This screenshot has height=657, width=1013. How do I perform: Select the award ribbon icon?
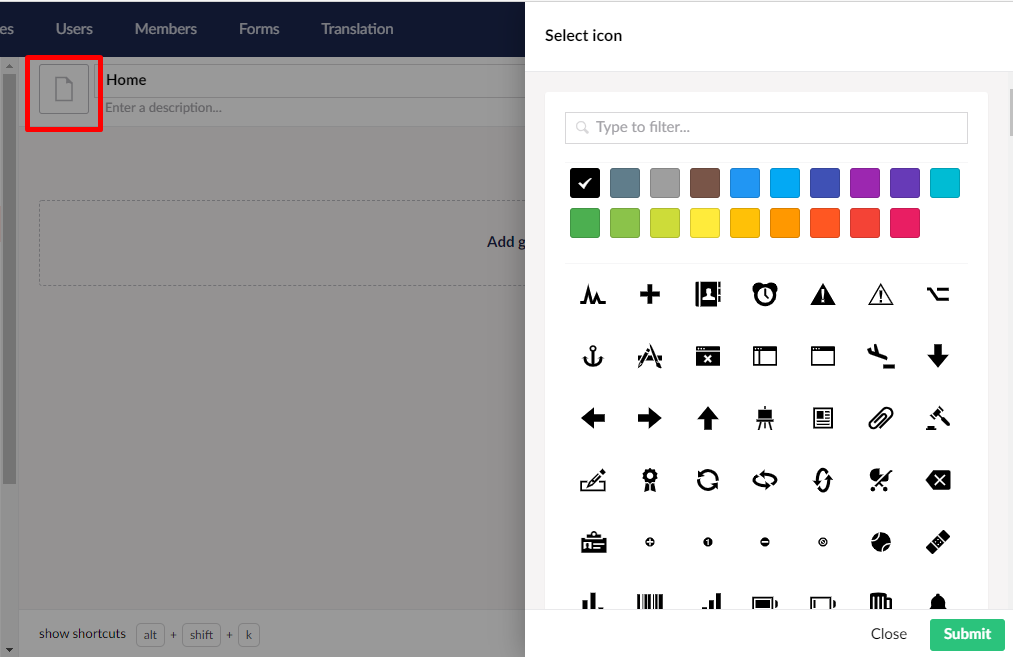click(650, 480)
